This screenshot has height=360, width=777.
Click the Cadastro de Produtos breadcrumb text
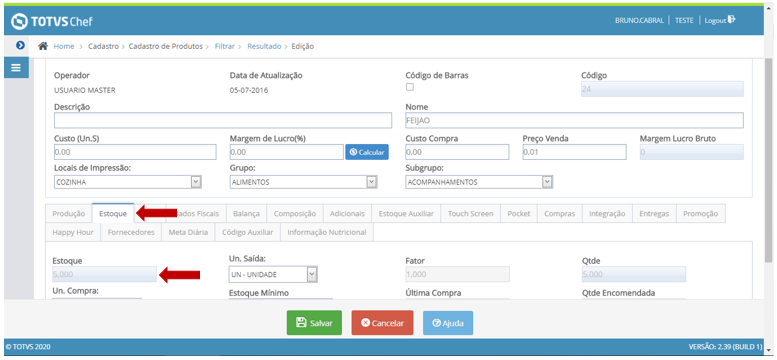[x=166, y=46]
